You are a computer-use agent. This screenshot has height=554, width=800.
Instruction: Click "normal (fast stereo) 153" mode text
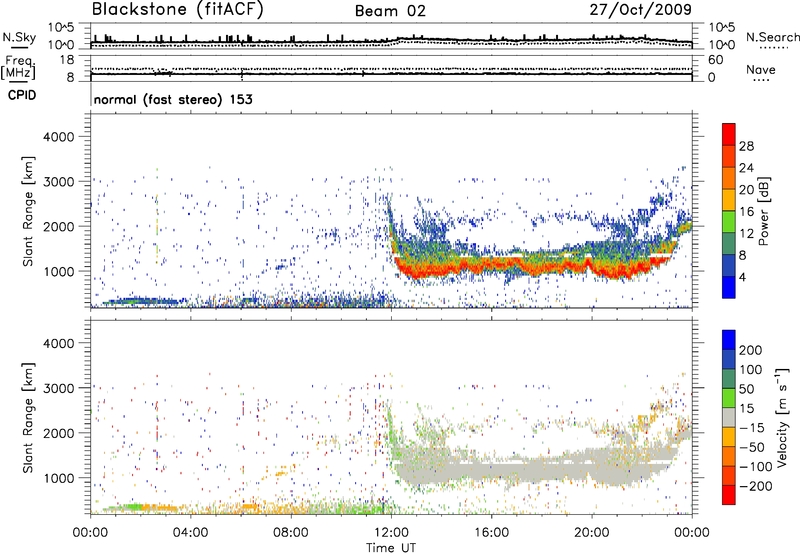click(173, 99)
